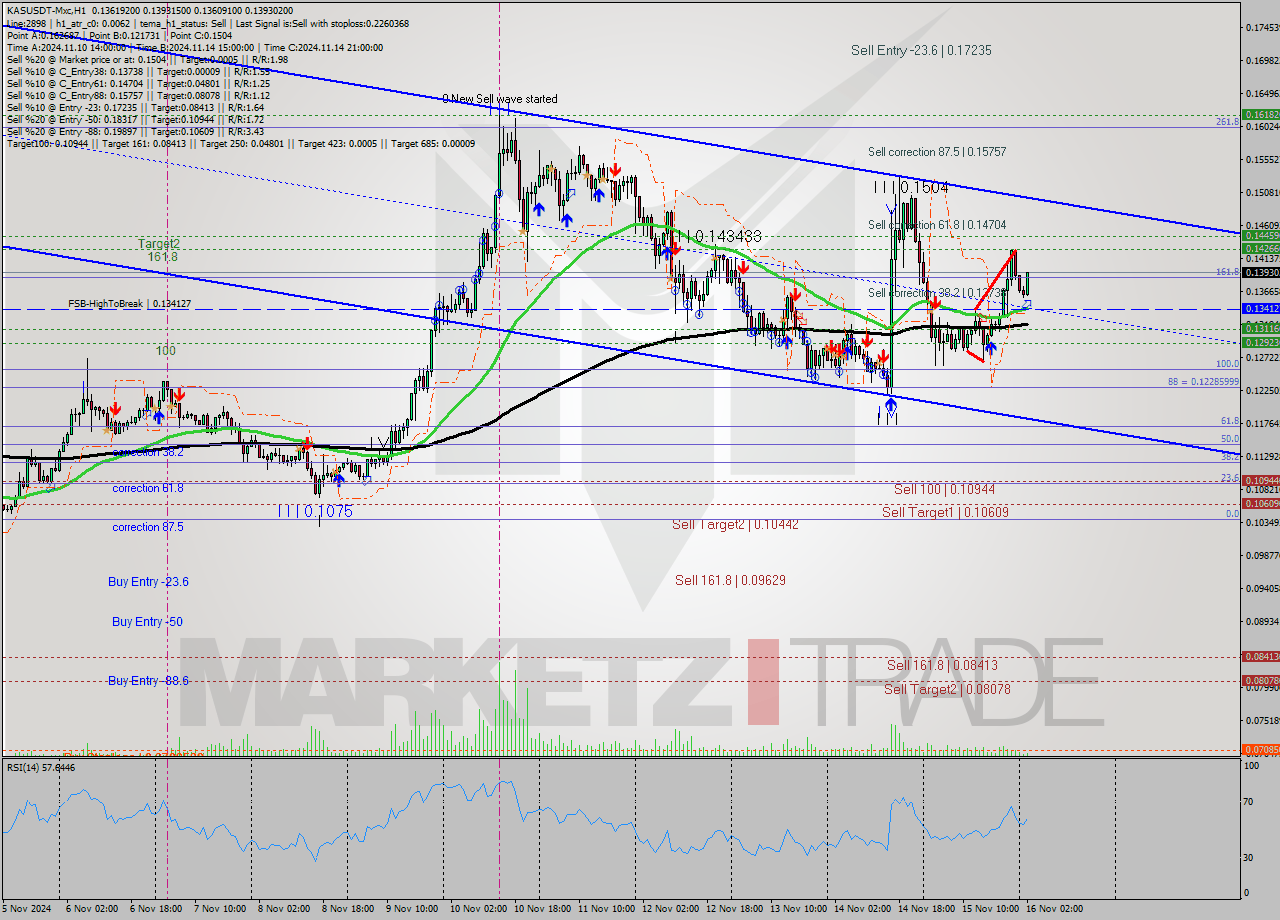Click the 'Buy Entry -88.6' label

[x=149, y=681]
